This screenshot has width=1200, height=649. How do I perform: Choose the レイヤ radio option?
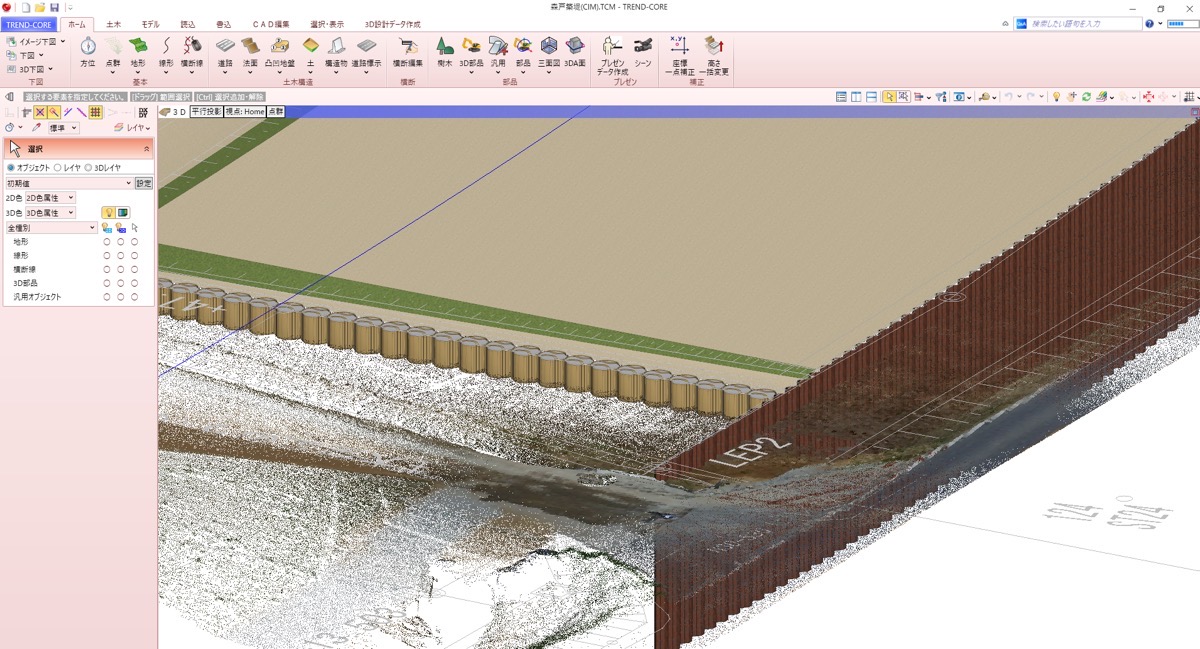57,168
